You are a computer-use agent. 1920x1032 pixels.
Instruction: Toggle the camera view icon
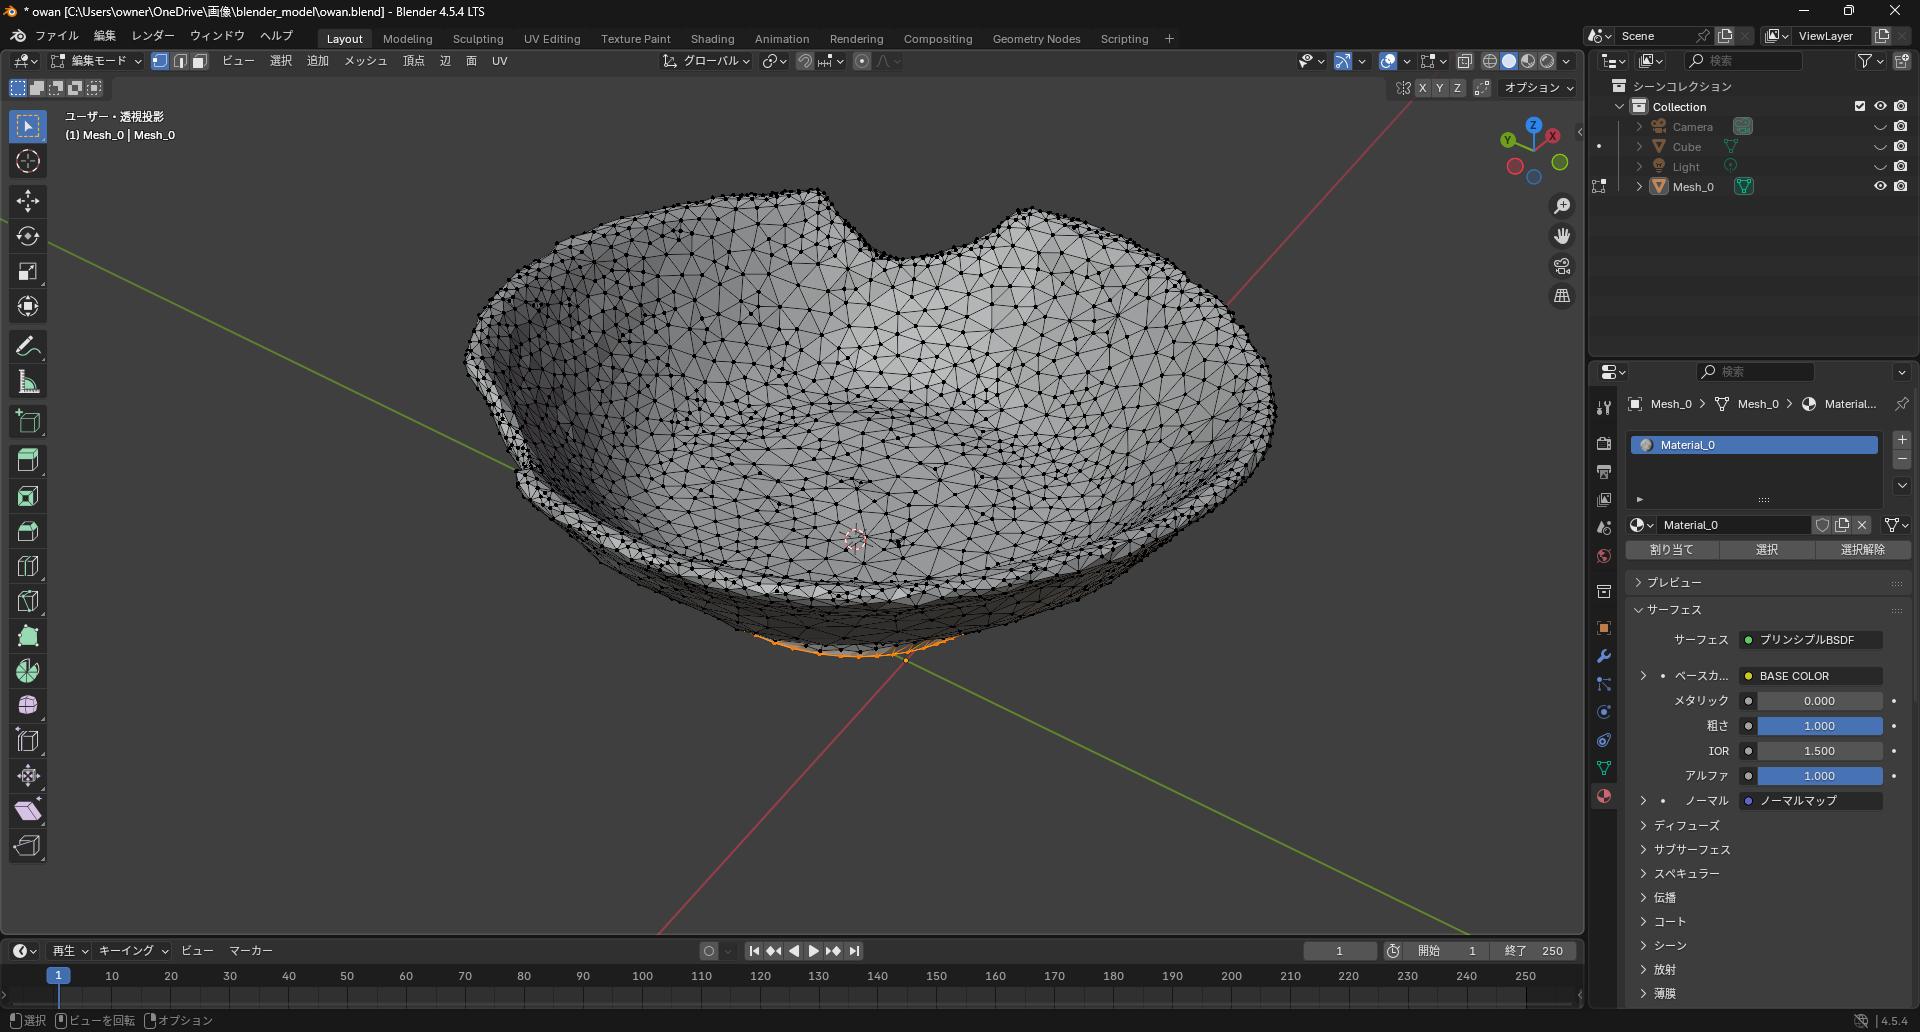tap(1561, 266)
